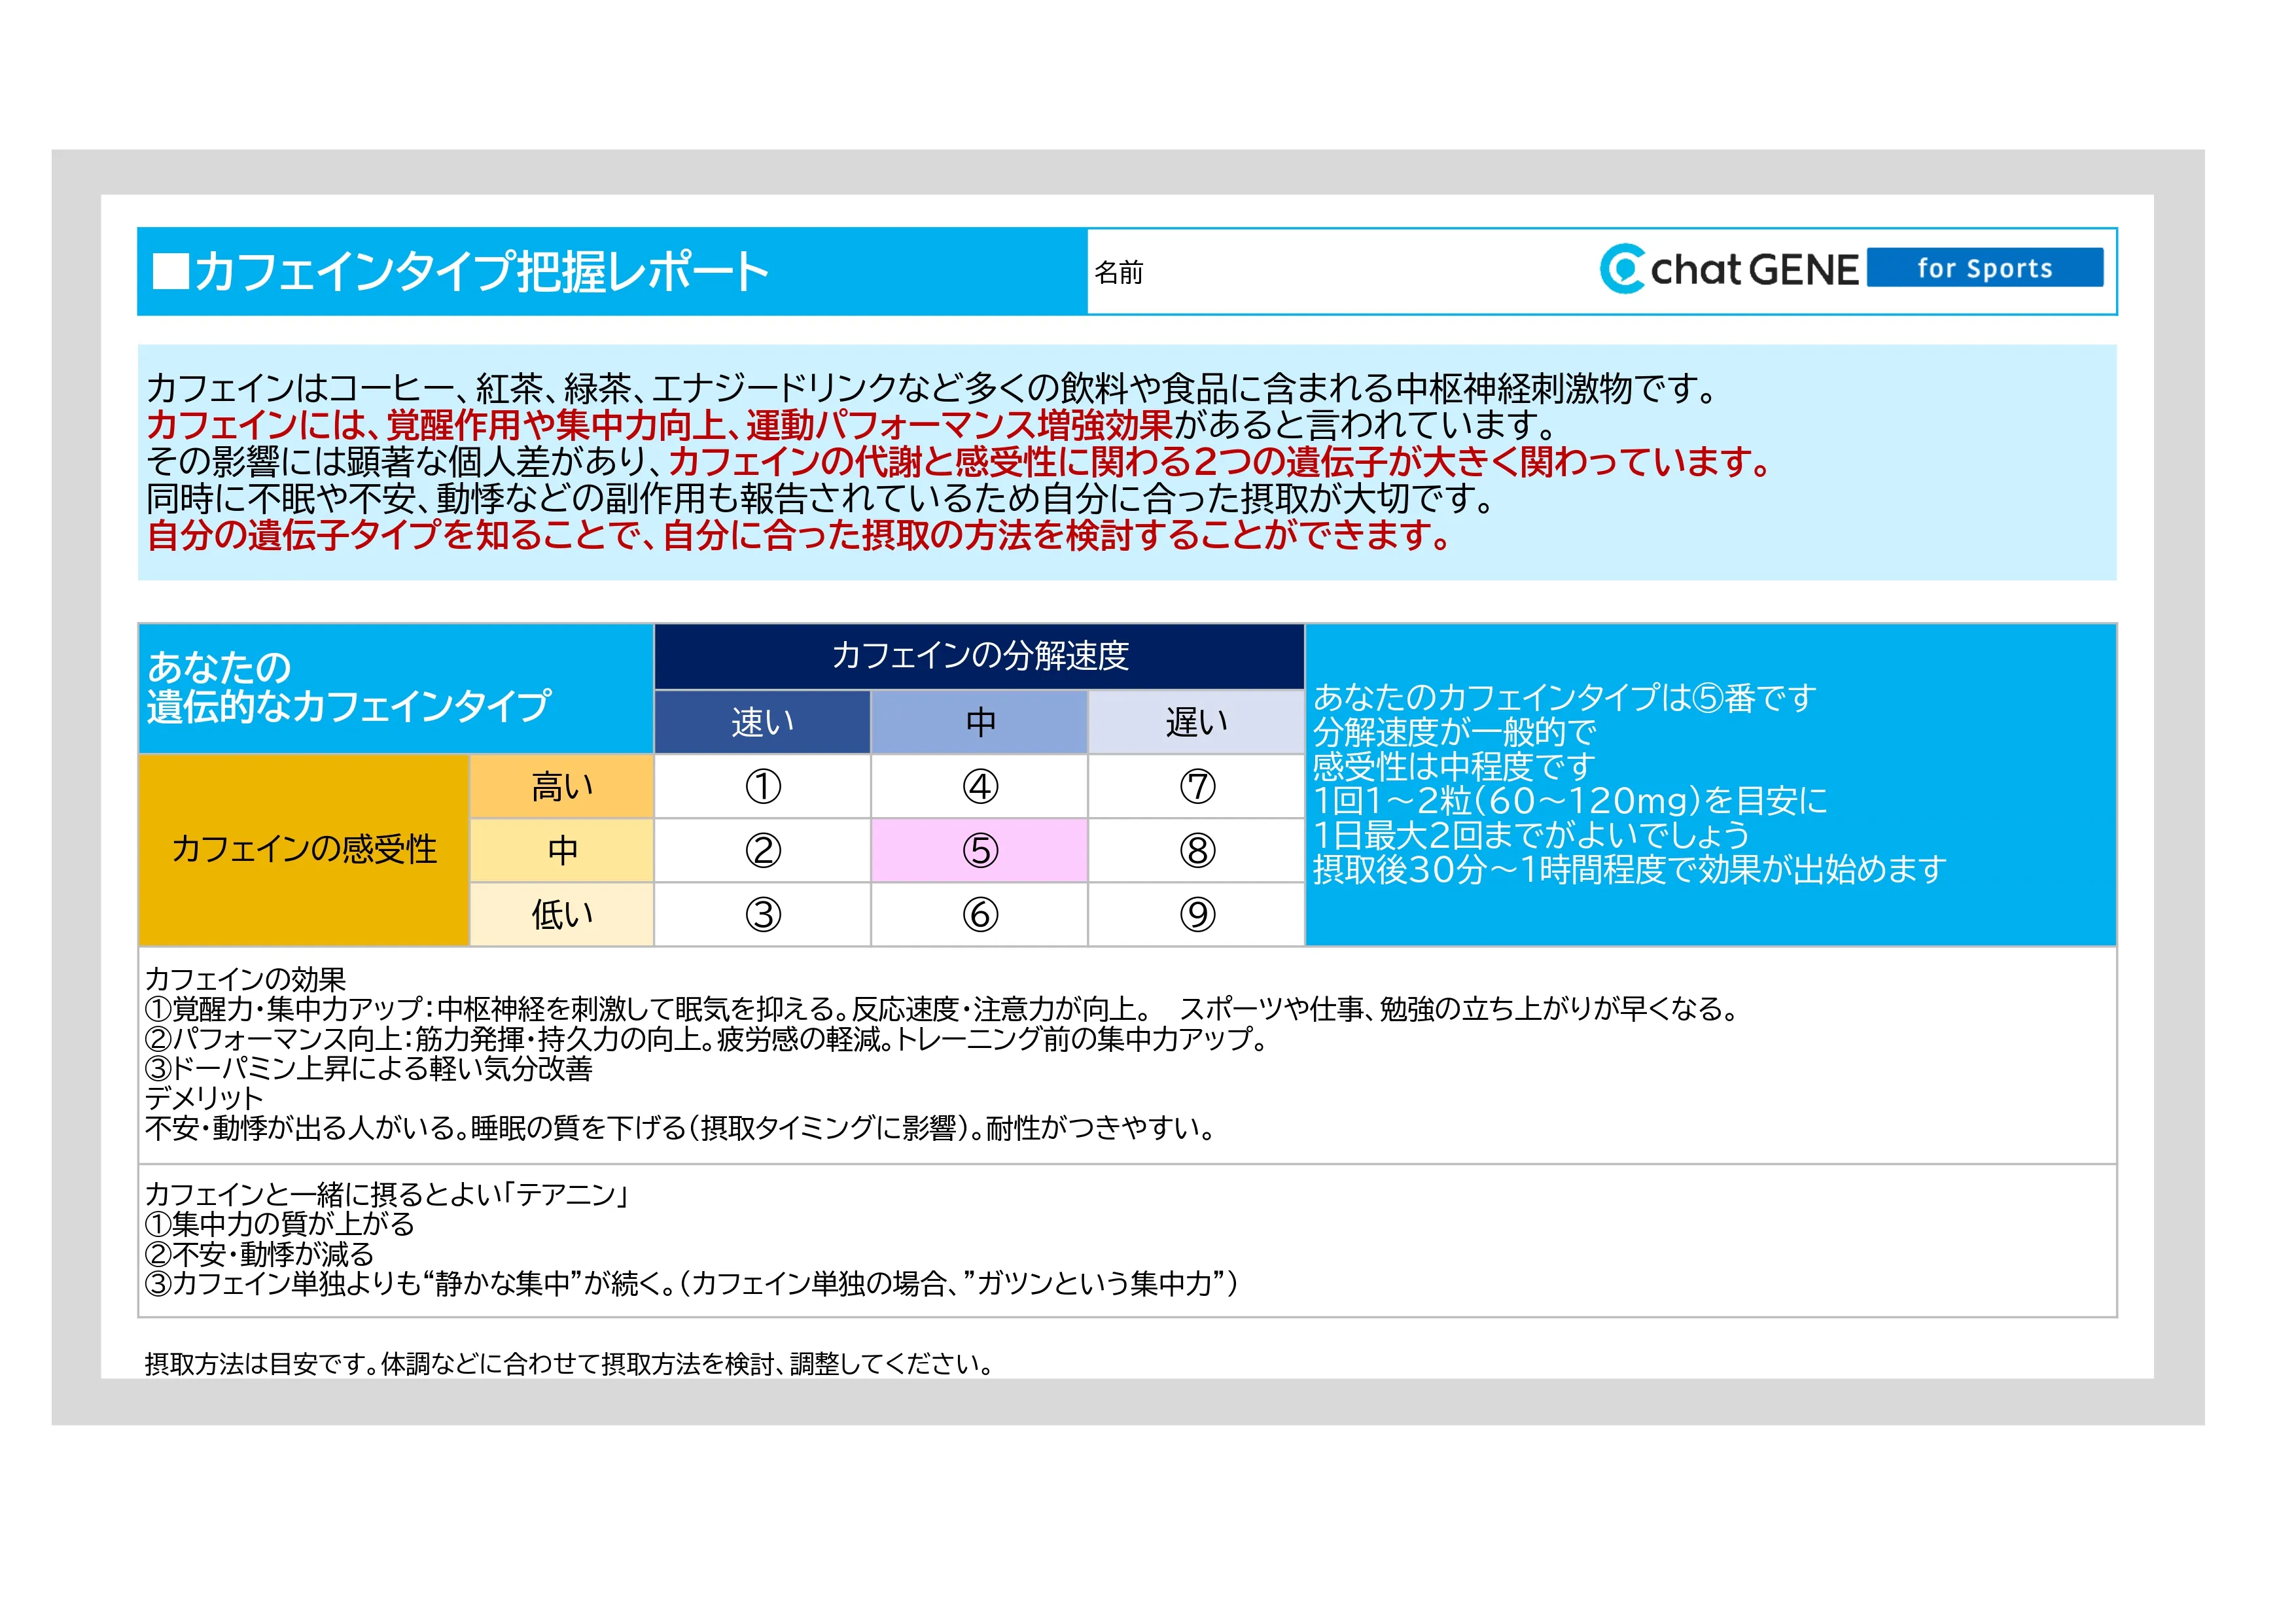This screenshot has height=1623, width=2296.
Task: Click table cell ⑨
Action: click(1196, 914)
